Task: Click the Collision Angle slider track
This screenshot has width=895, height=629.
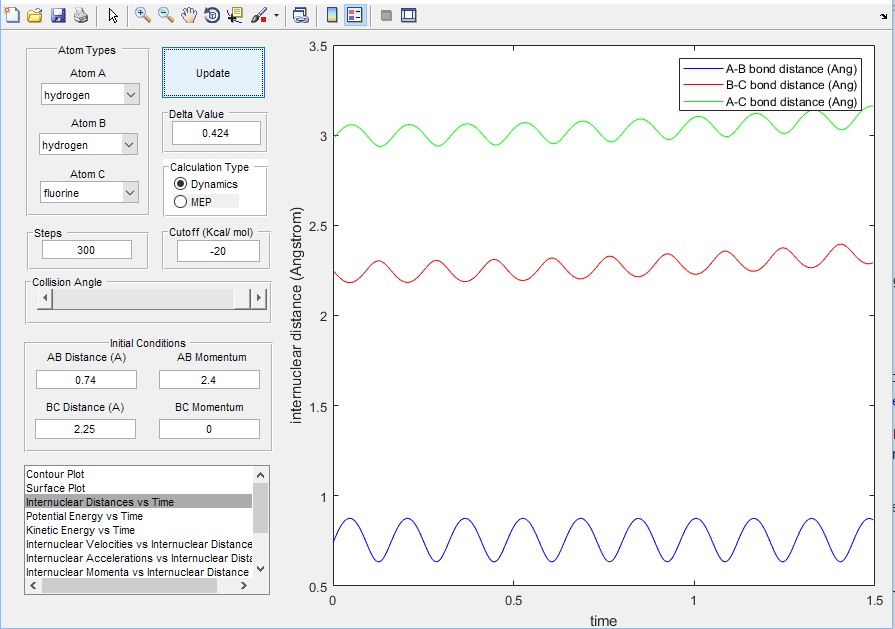Action: (143, 298)
